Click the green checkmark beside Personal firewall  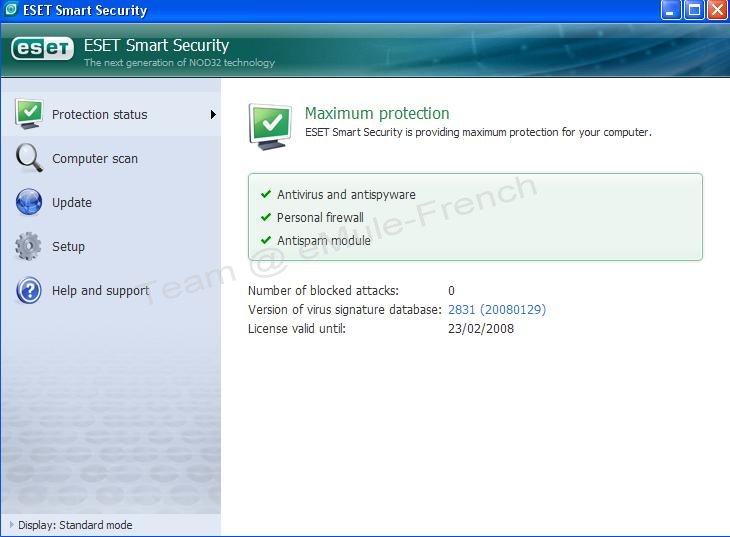[x=266, y=217]
